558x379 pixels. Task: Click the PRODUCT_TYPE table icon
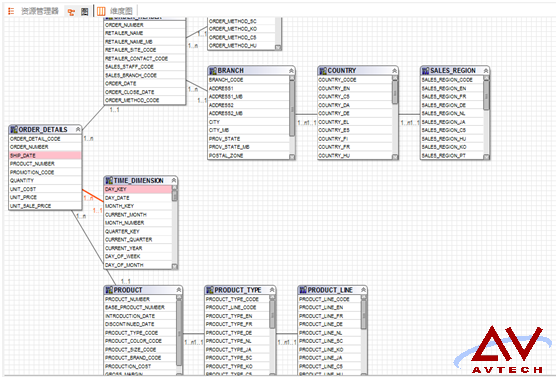(x=210, y=290)
